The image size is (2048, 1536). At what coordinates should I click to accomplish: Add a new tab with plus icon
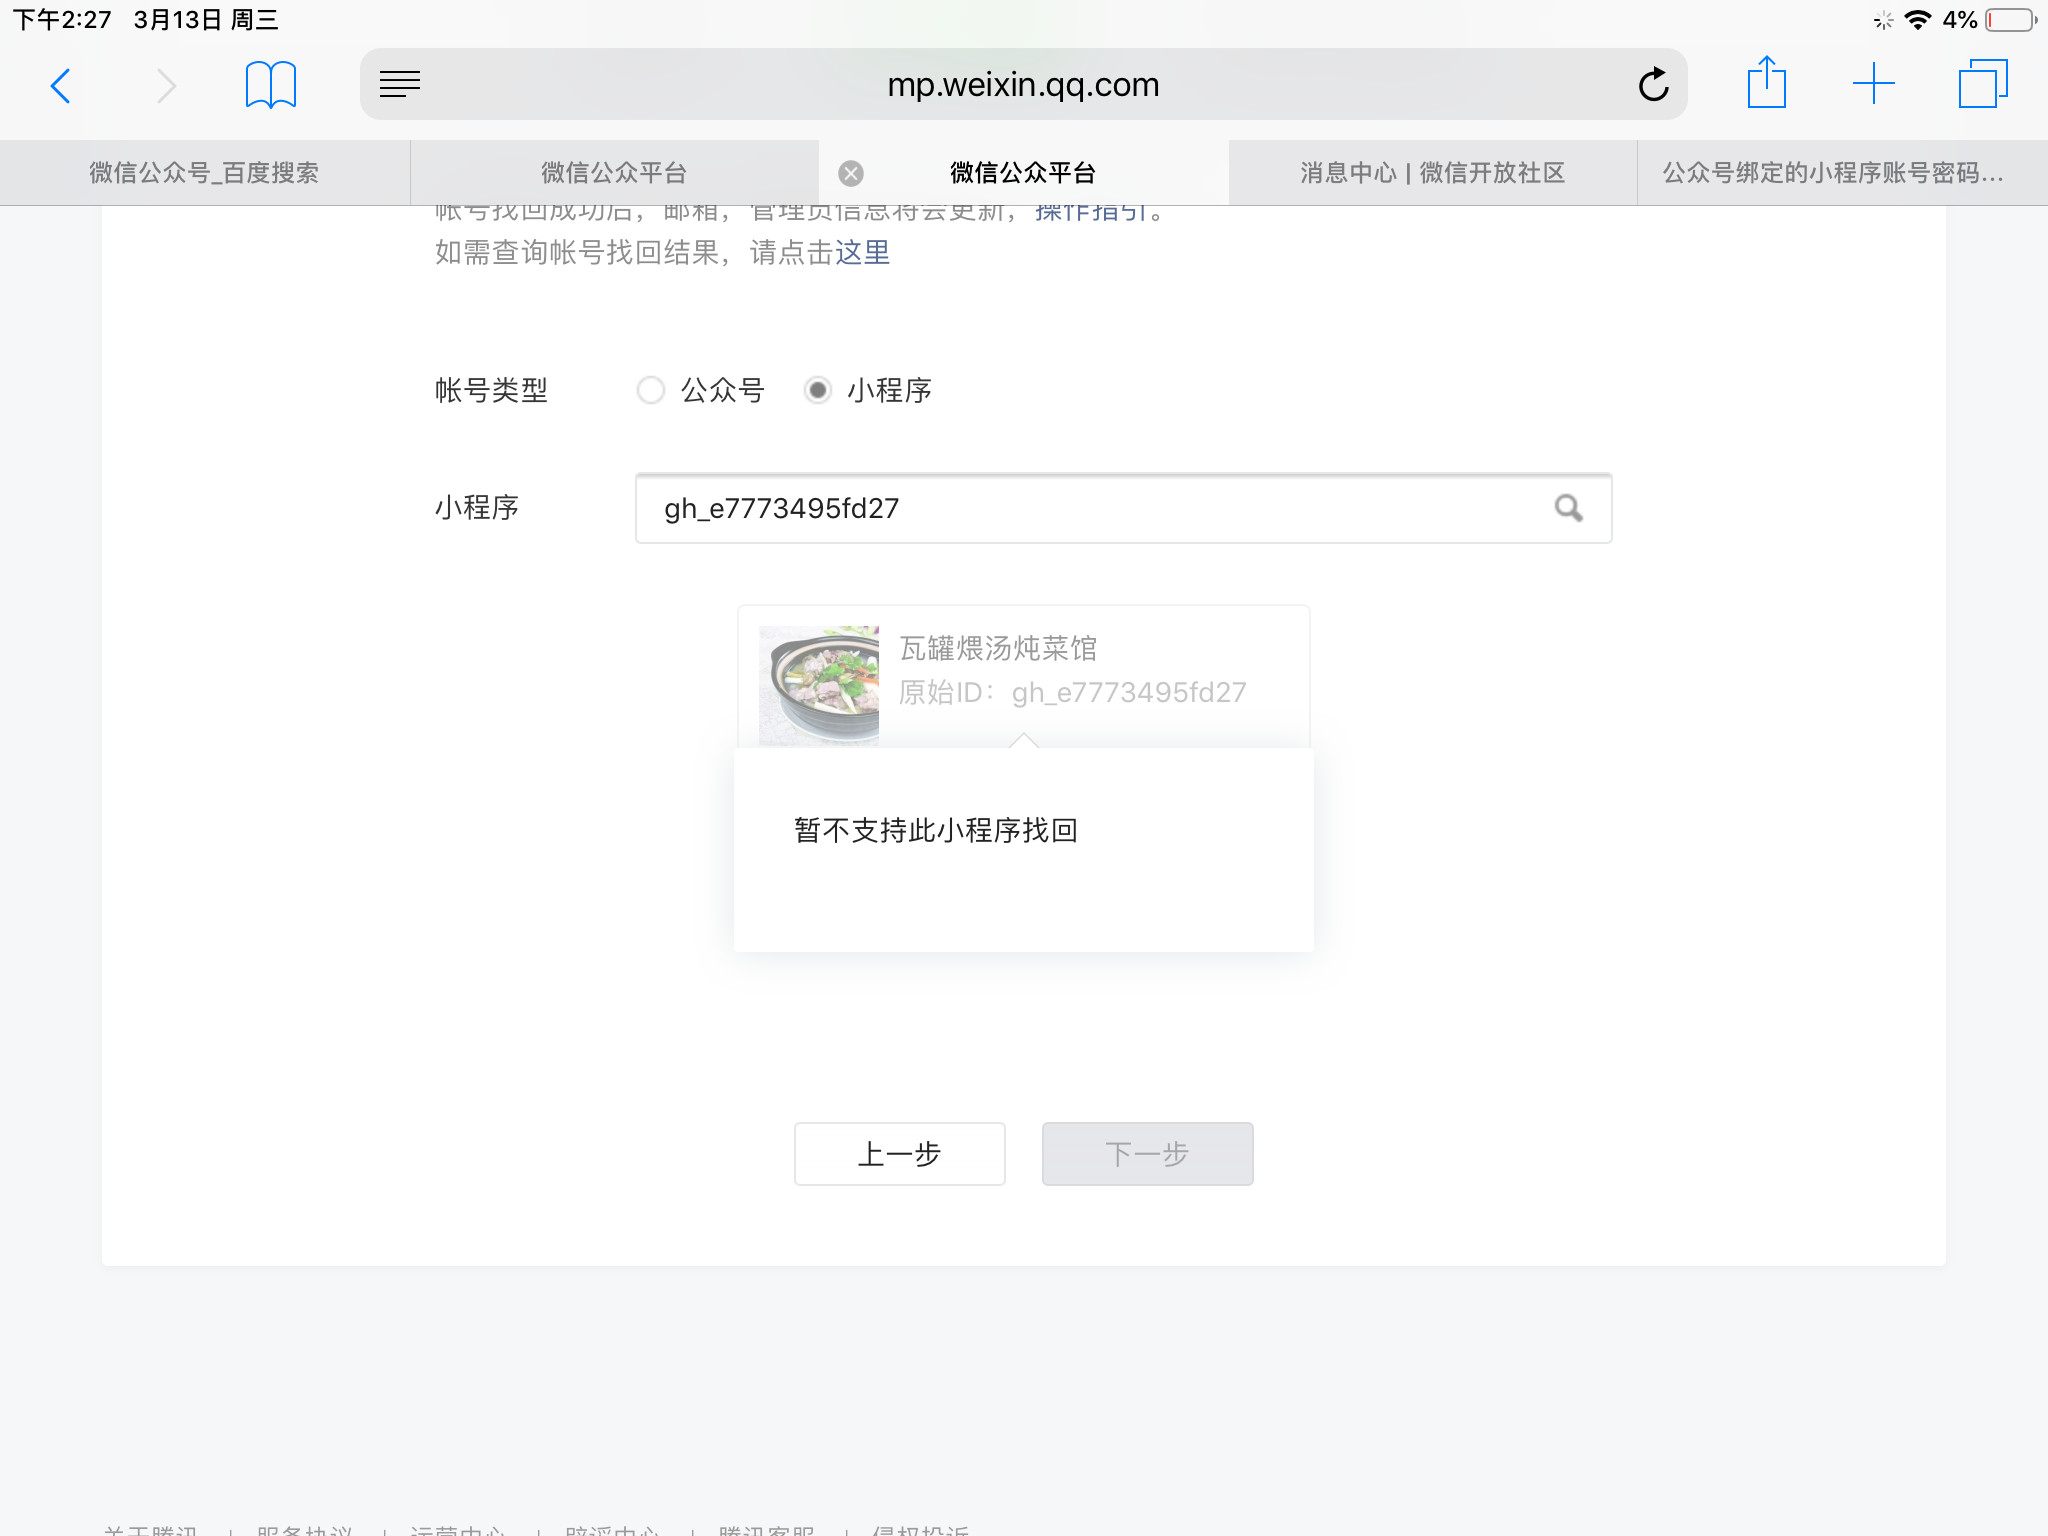pyautogui.click(x=1873, y=84)
